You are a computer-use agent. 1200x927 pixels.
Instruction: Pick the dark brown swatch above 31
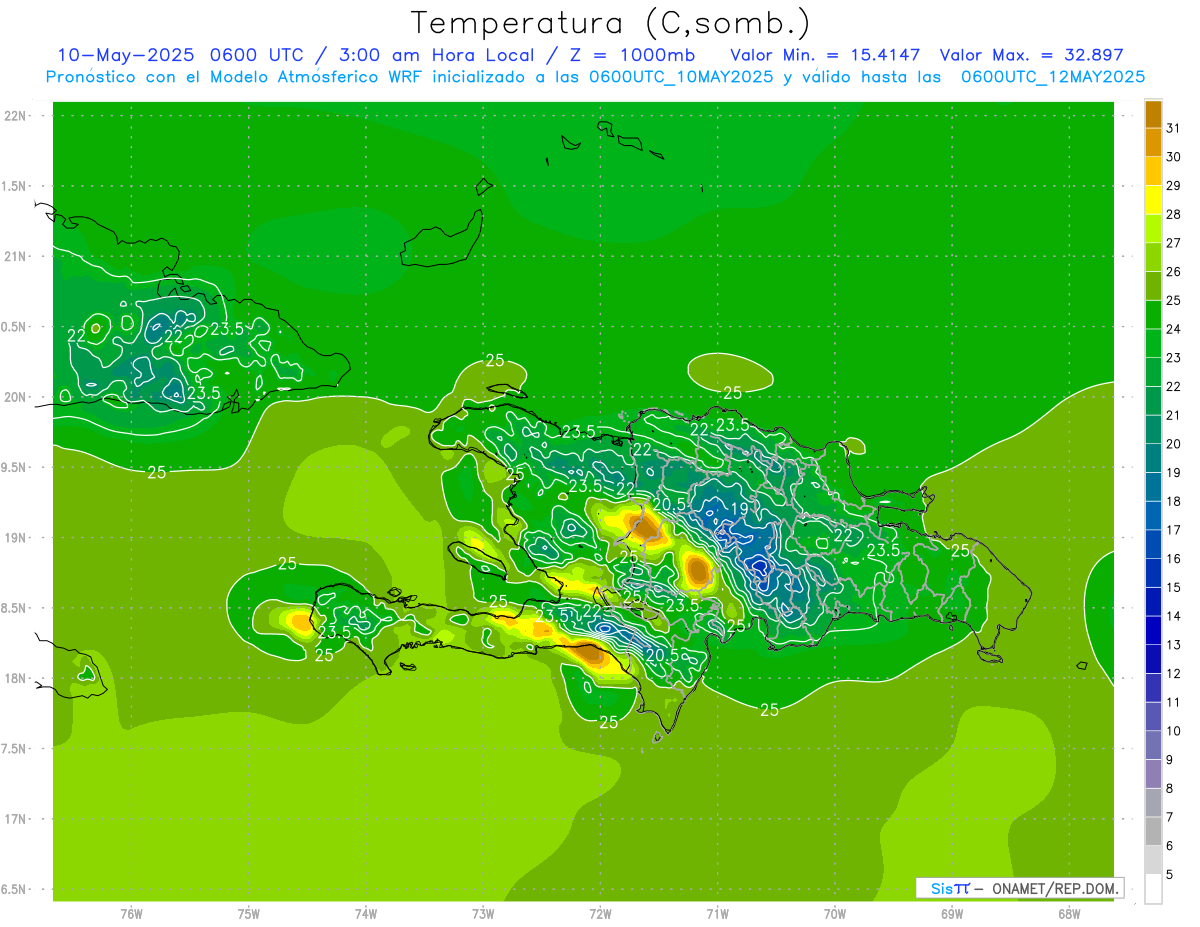pos(1153,115)
